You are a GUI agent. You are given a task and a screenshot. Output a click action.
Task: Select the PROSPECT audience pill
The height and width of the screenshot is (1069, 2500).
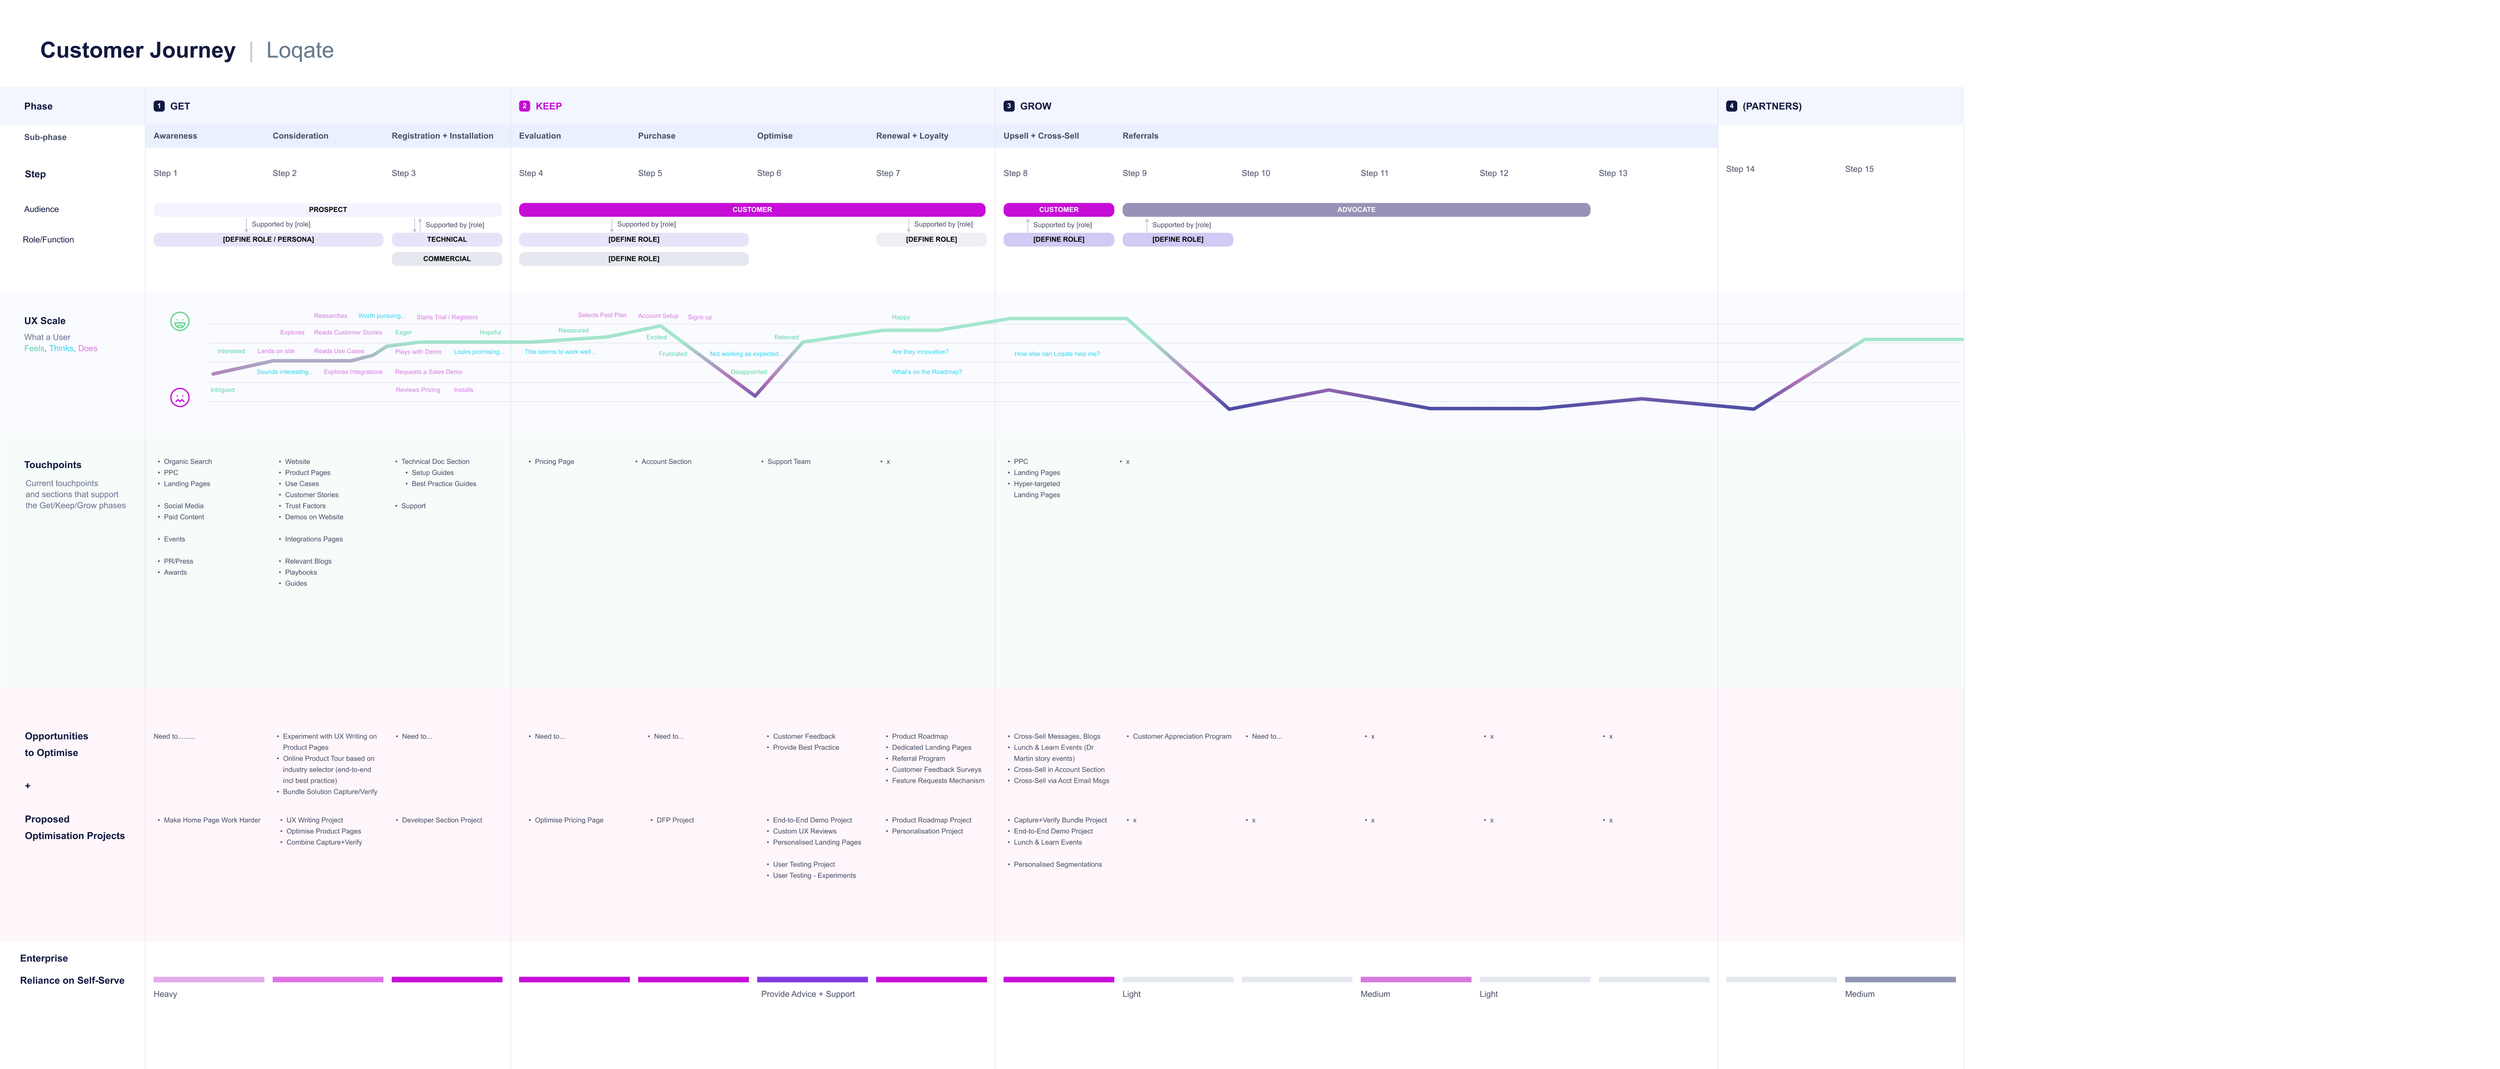[327, 209]
